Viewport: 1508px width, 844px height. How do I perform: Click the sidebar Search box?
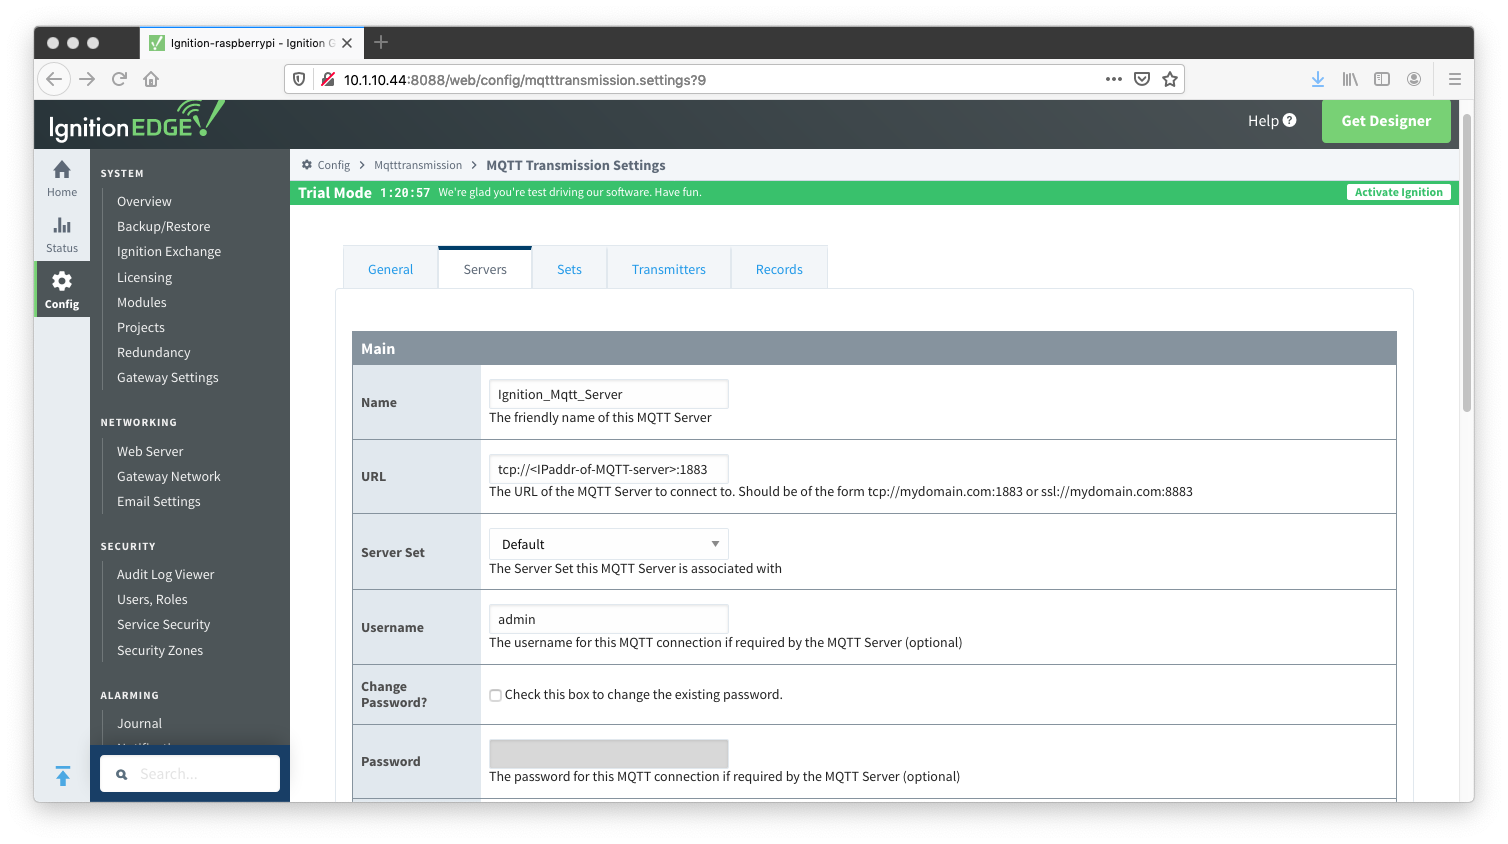pos(190,774)
